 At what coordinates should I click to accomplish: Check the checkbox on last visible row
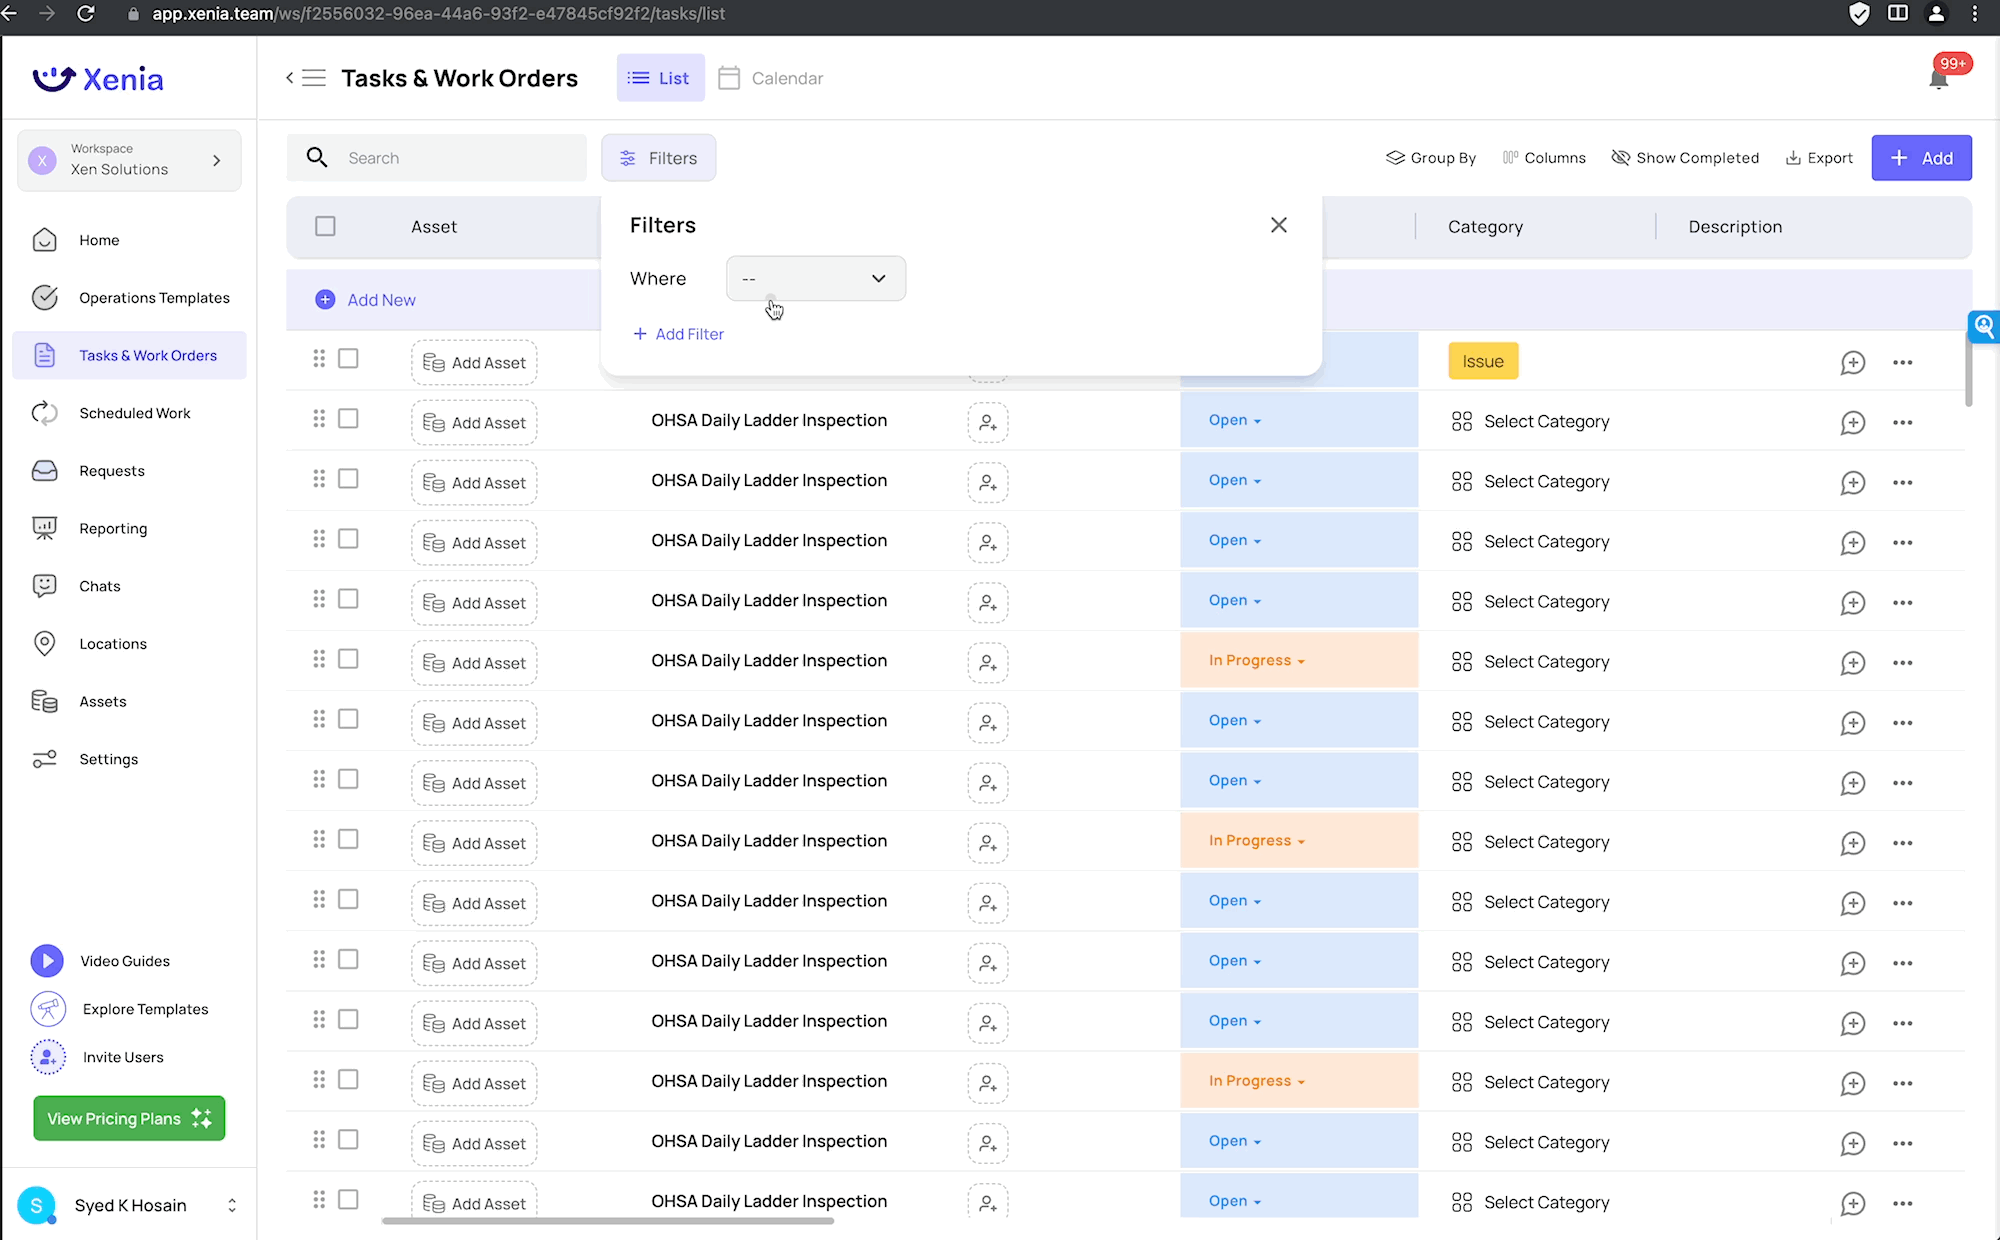(x=348, y=1199)
